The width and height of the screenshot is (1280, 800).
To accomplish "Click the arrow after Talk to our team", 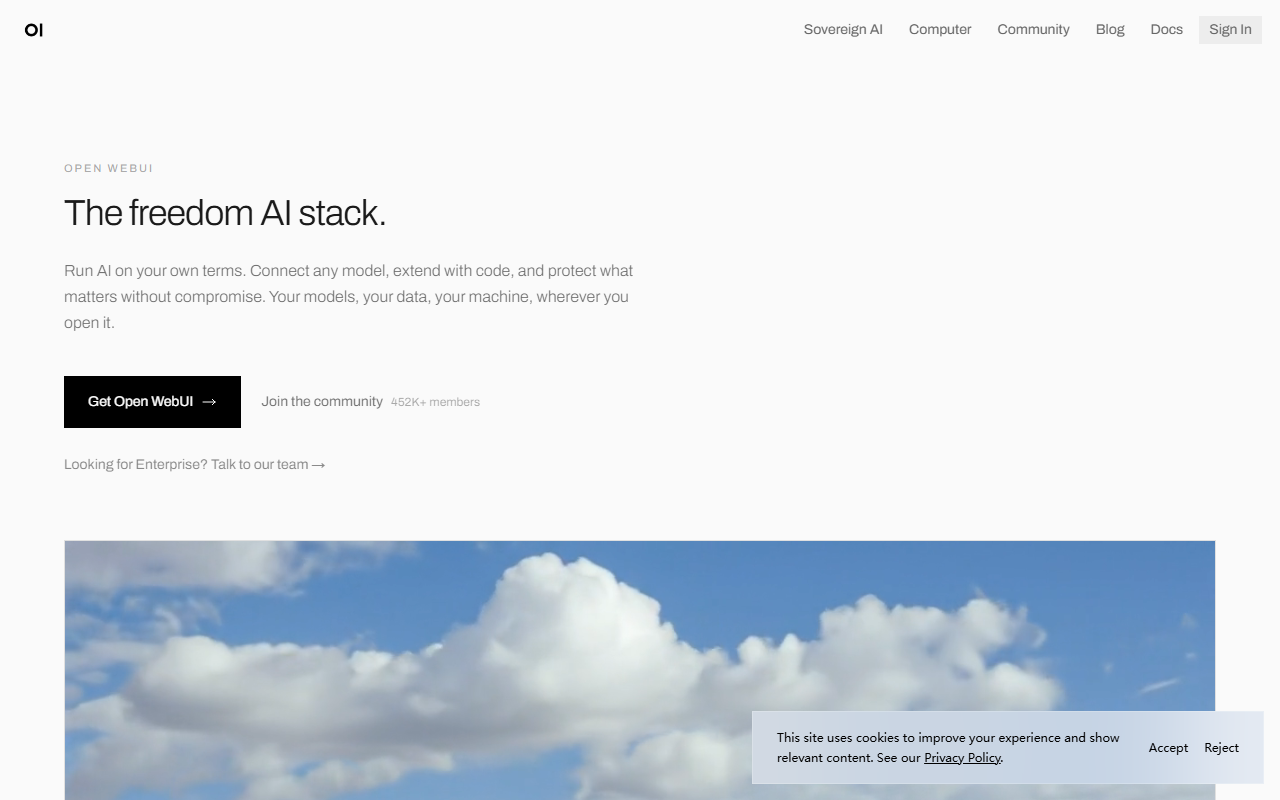I will (318, 465).
